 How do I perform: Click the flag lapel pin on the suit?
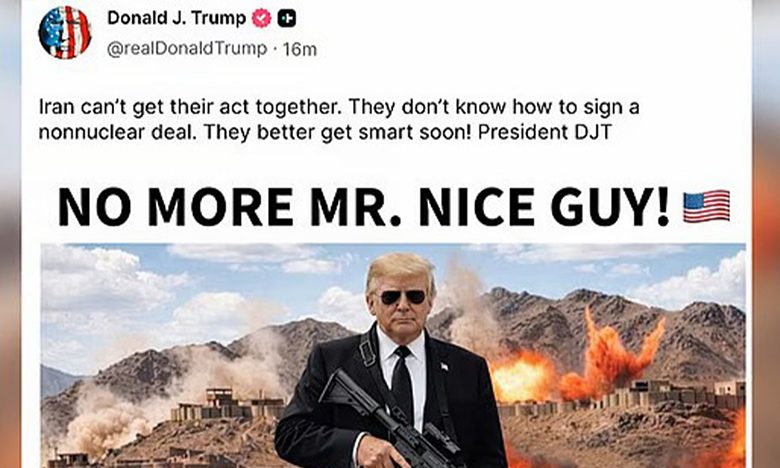tap(444, 367)
